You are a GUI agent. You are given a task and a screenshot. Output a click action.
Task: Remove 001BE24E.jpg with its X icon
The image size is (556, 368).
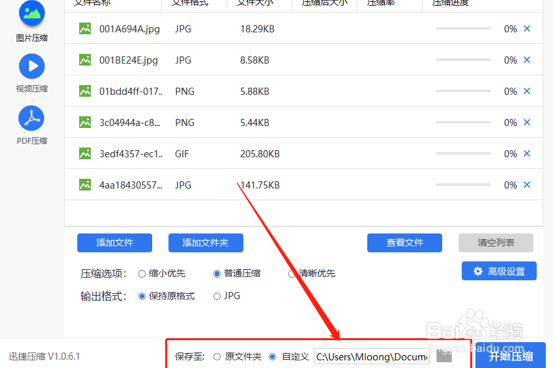[x=527, y=60]
